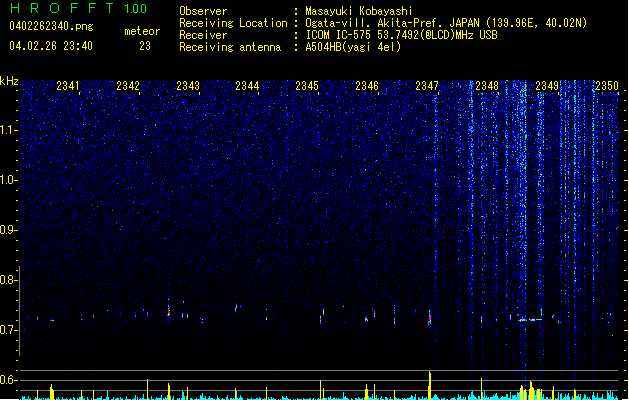The width and height of the screenshot is (629, 400).
Task: Click the 2344 time marker
Action: point(247,86)
